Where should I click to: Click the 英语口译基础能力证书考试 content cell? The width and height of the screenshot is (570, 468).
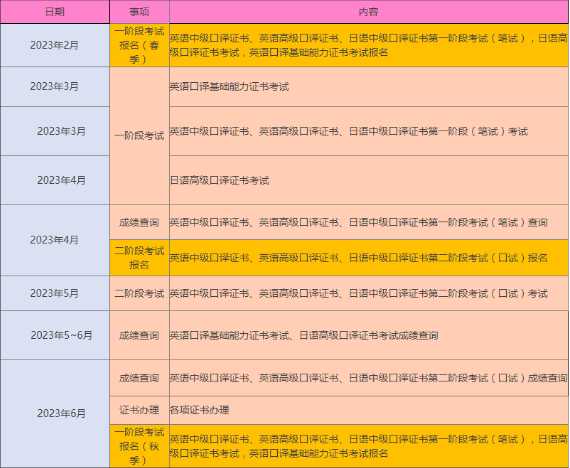(369, 87)
